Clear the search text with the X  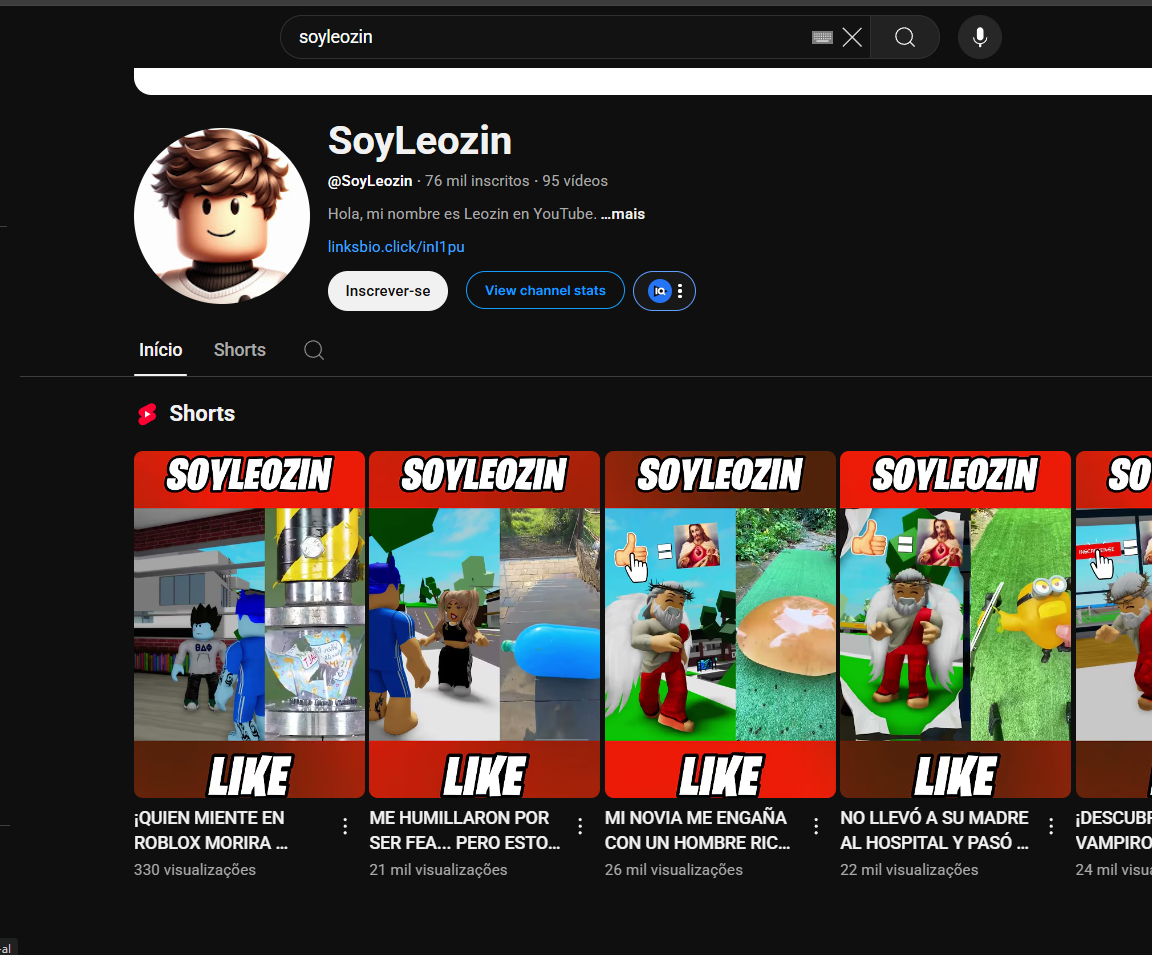point(852,37)
